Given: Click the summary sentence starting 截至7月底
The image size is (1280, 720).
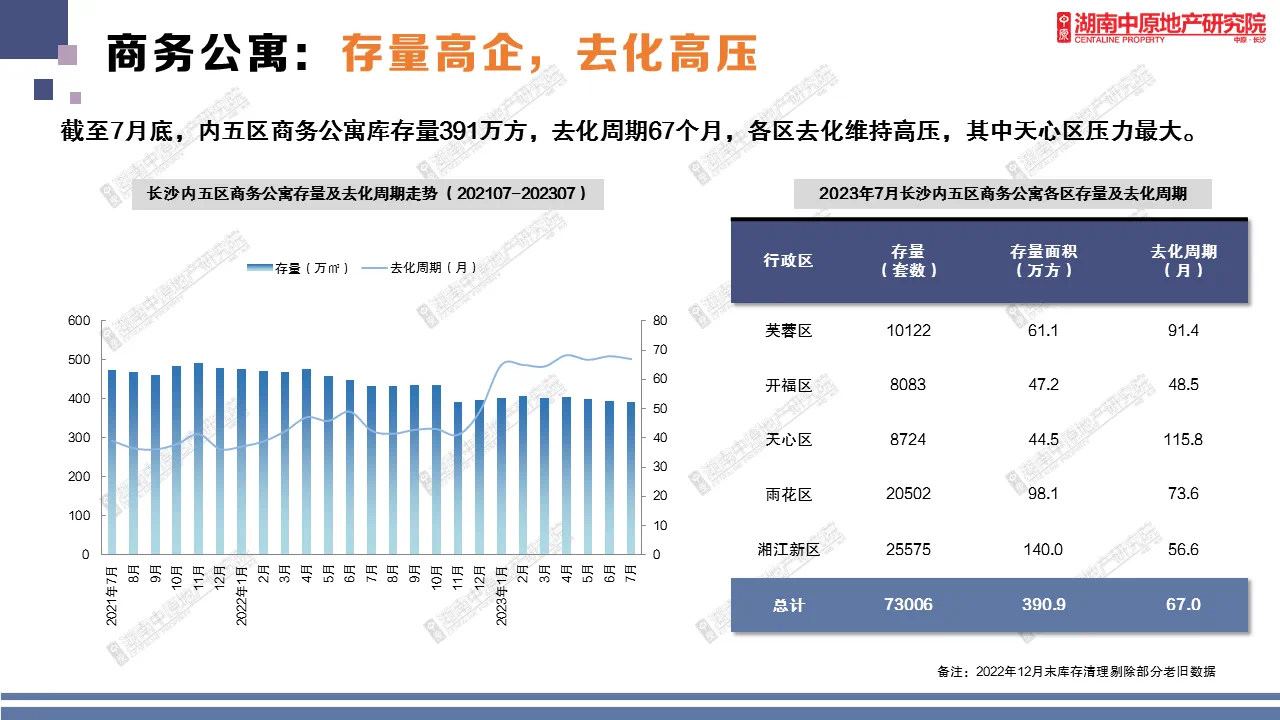Looking at the screenshot, I should coord(630,133).
